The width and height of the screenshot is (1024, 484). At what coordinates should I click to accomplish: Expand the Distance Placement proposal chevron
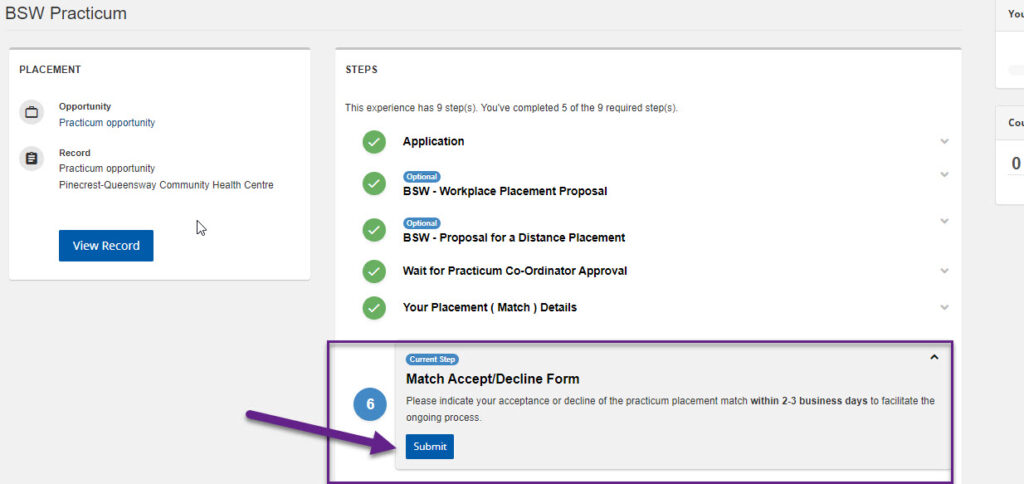pyautogui.click(x=944, y=221)
